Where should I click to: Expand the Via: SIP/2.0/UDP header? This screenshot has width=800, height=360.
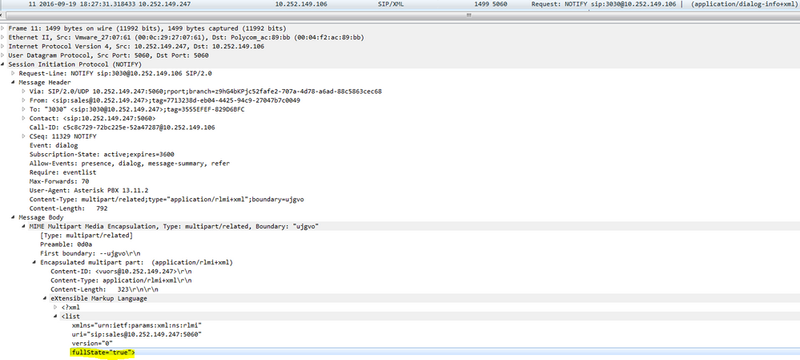24,91
